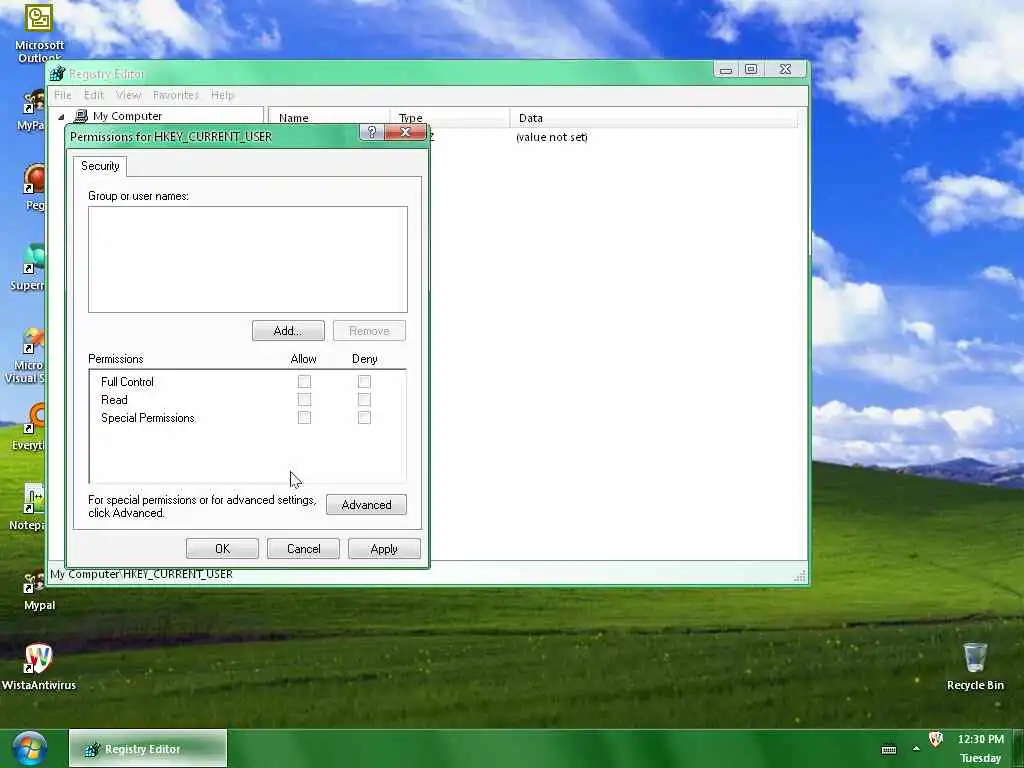
Task: Click the Apply button
Action: (x=384, y=549)
